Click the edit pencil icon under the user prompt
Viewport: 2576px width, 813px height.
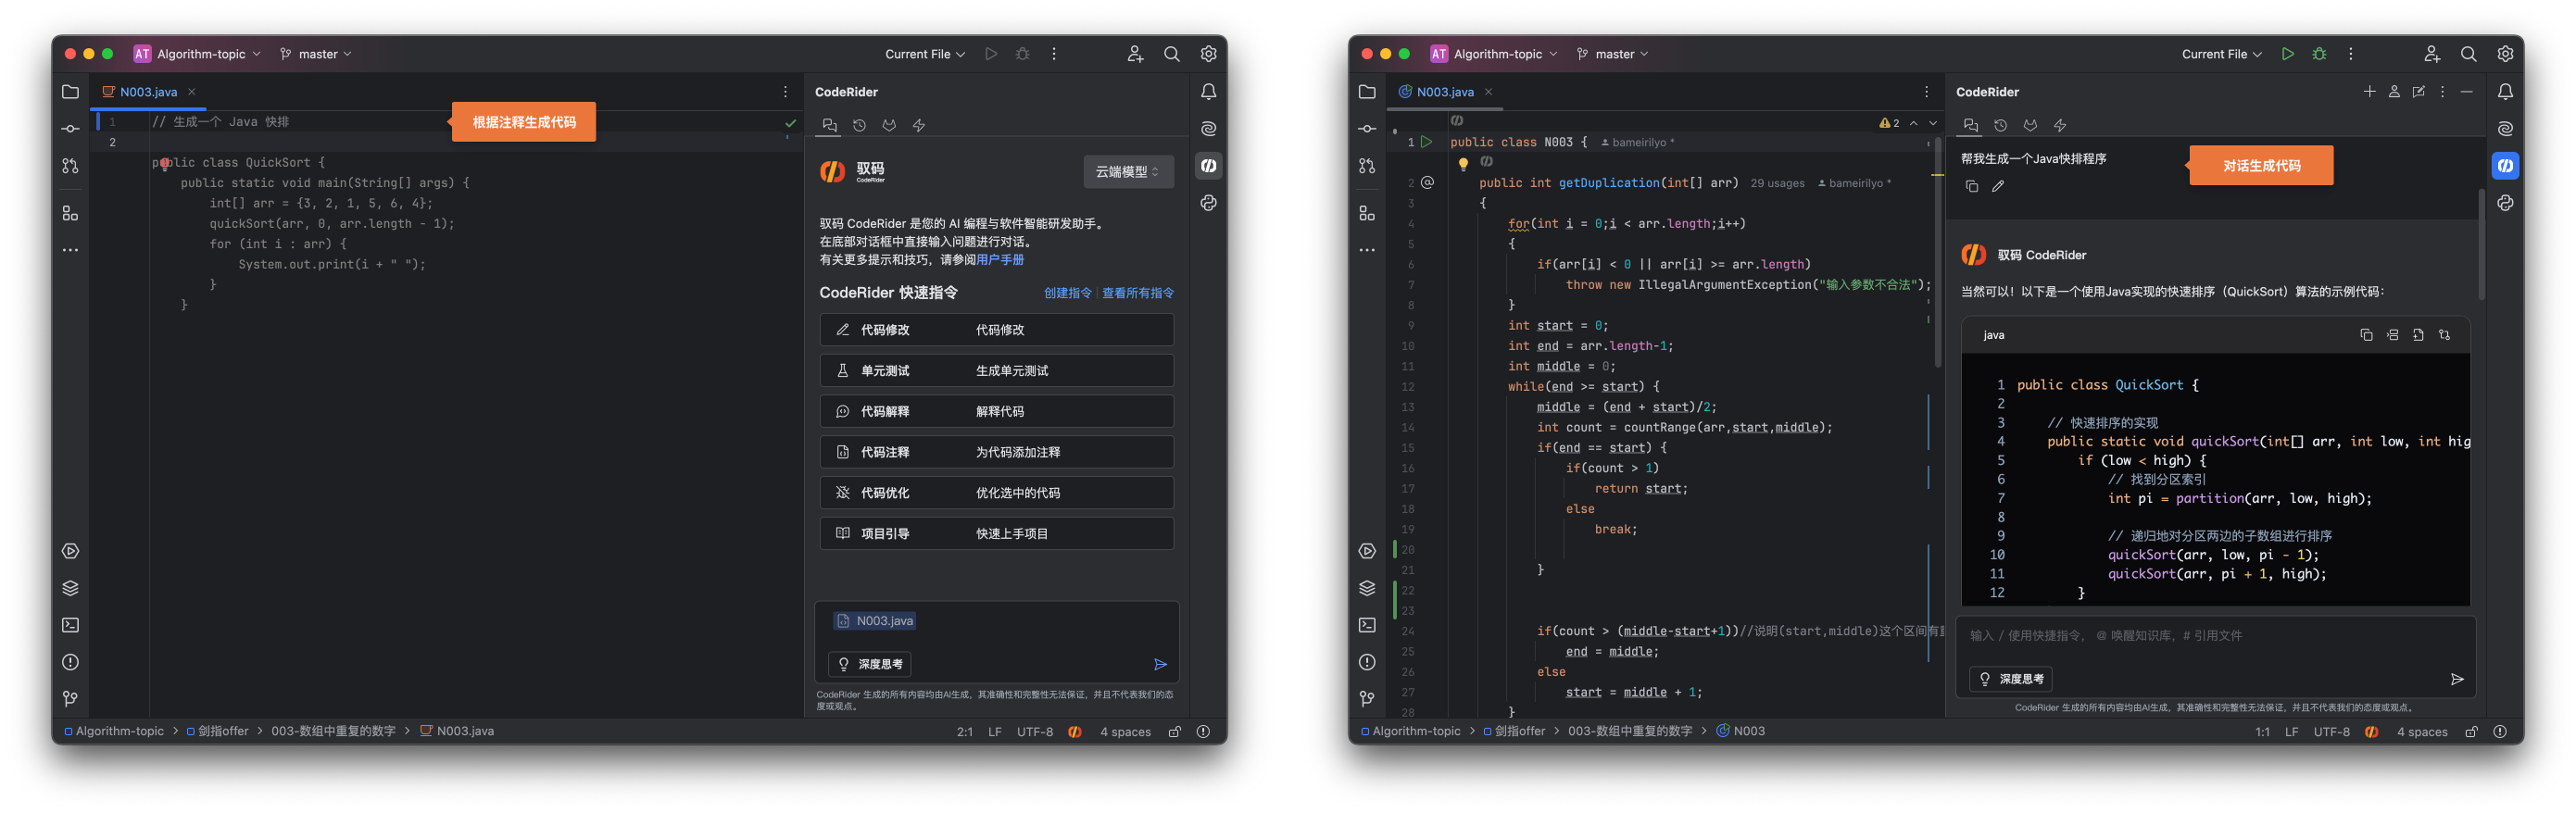1997,186
